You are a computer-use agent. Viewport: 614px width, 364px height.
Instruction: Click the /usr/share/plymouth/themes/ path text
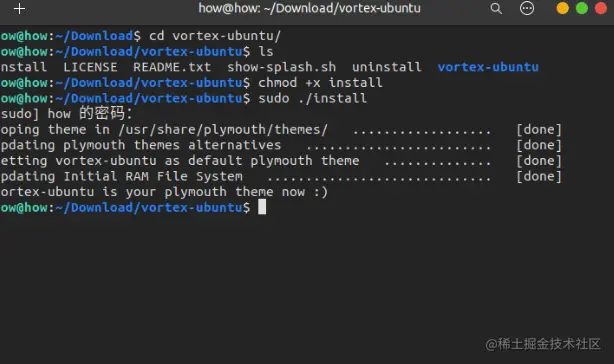click(223, 130)
